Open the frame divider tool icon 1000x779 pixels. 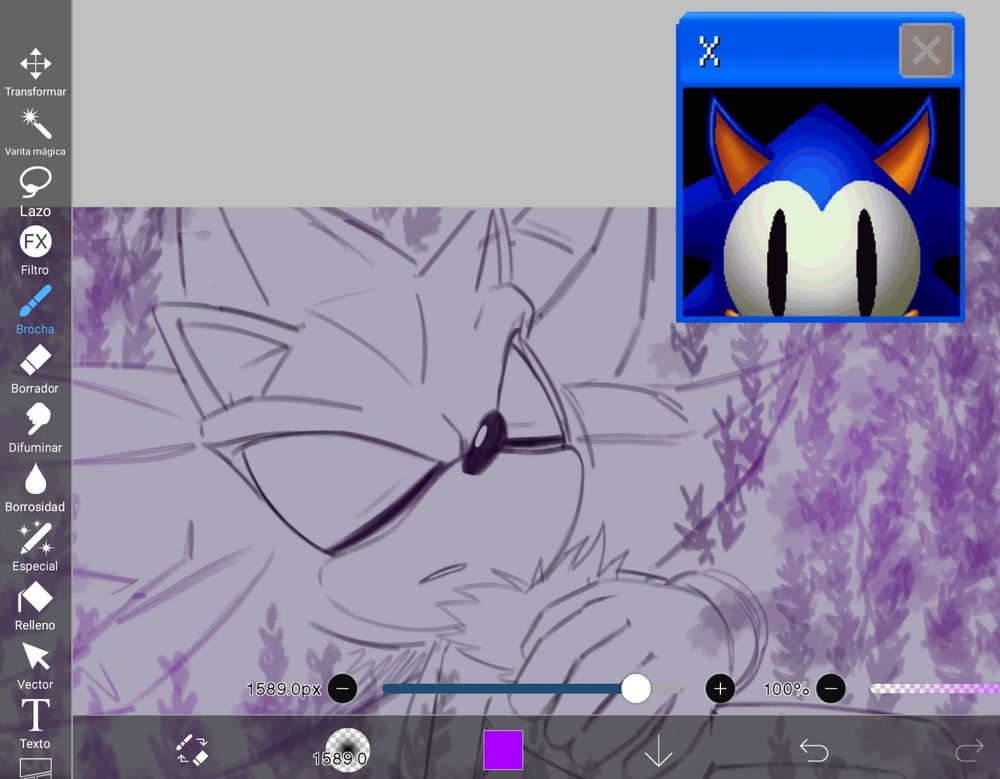point(36,768)
